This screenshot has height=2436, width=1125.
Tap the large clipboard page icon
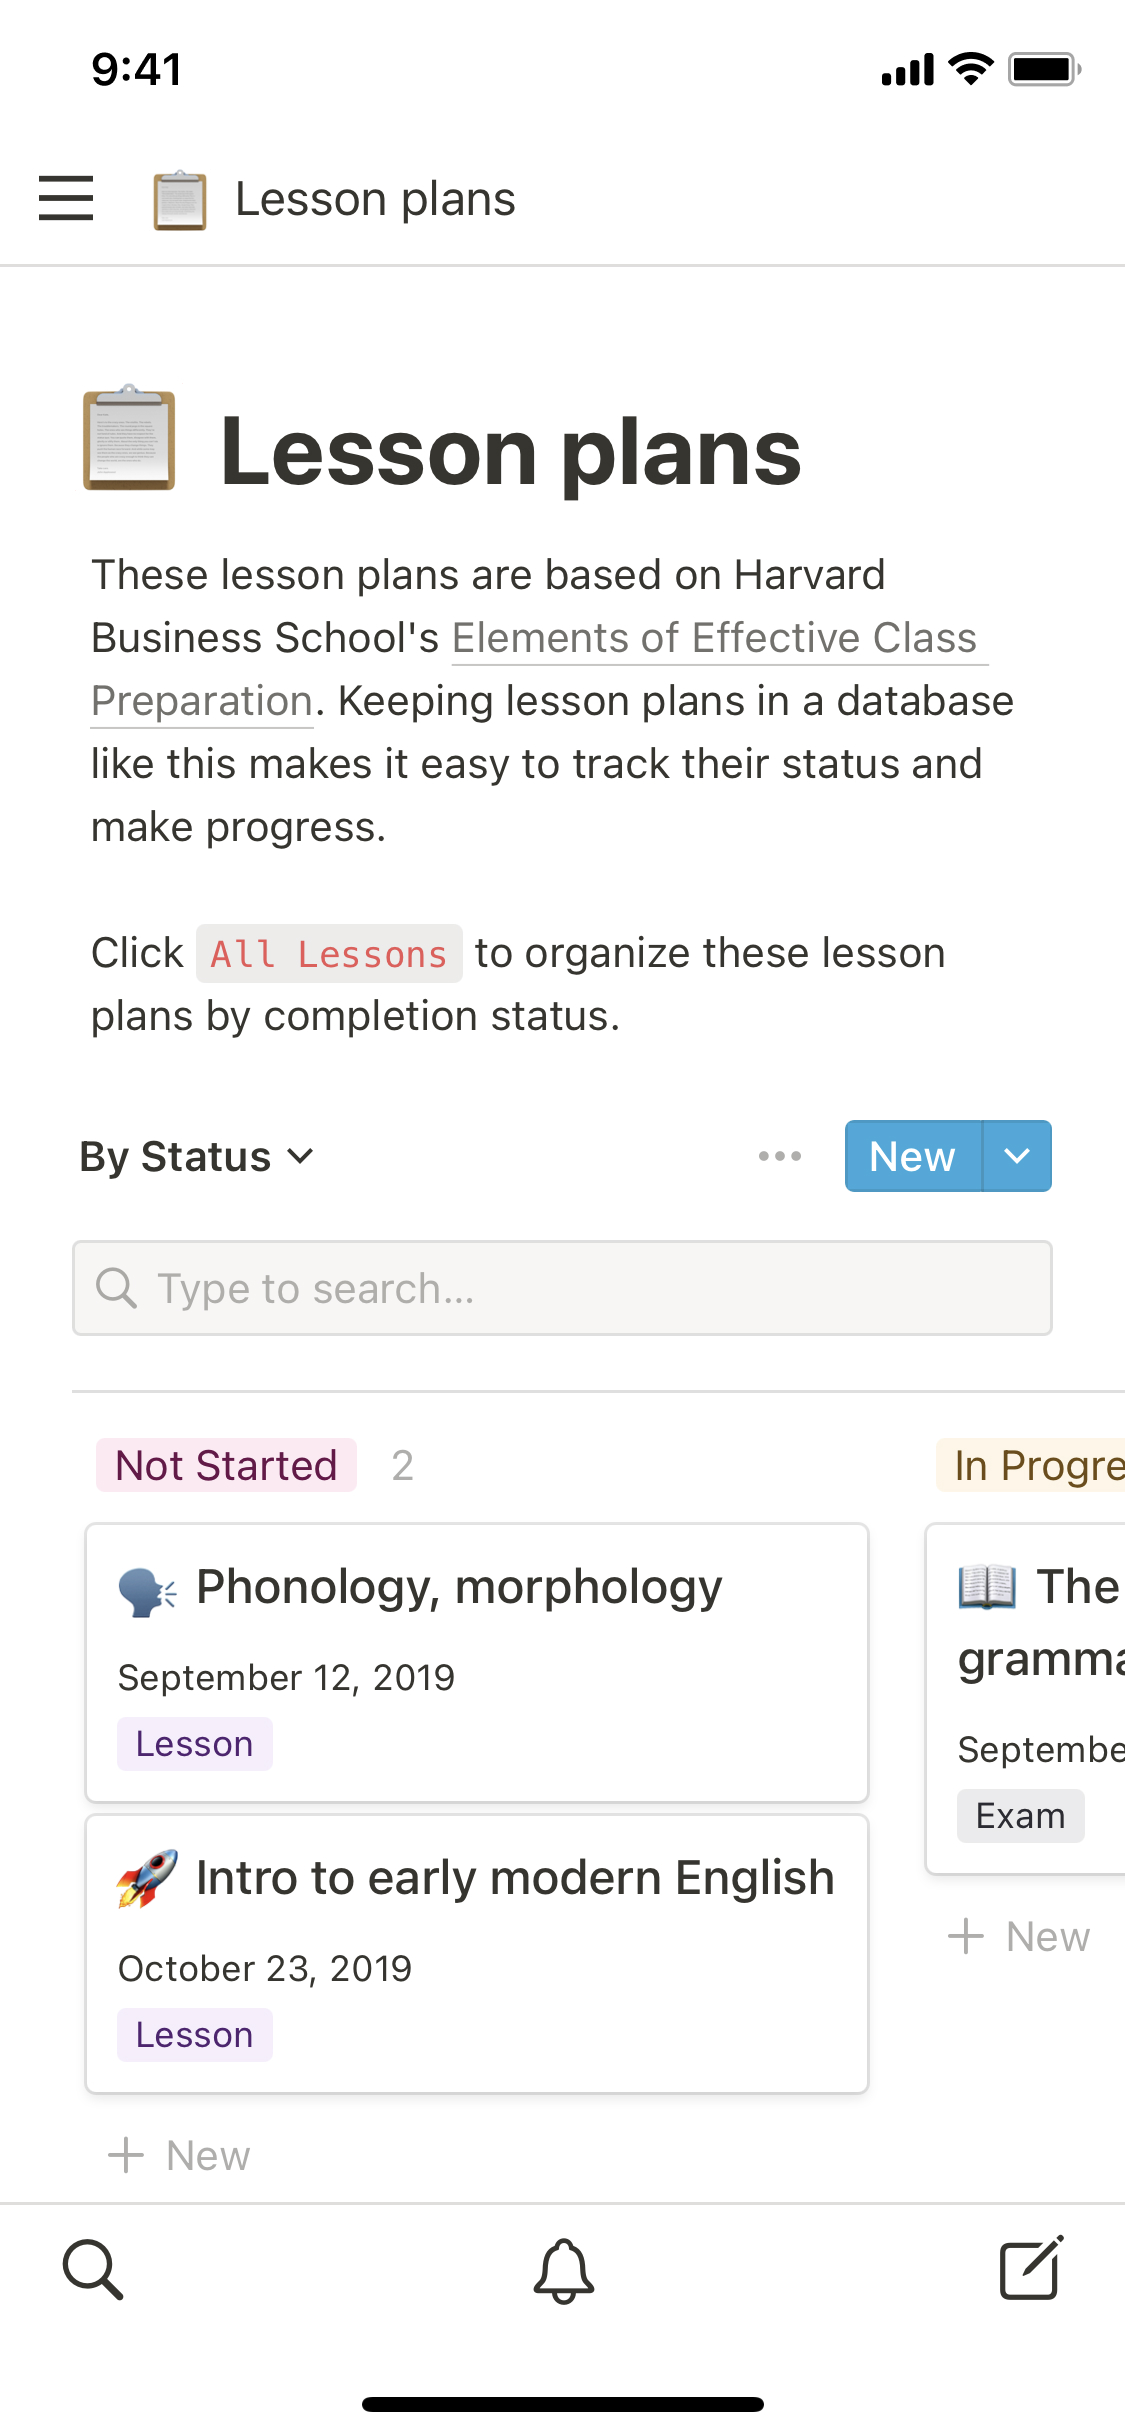click(129, 438)
